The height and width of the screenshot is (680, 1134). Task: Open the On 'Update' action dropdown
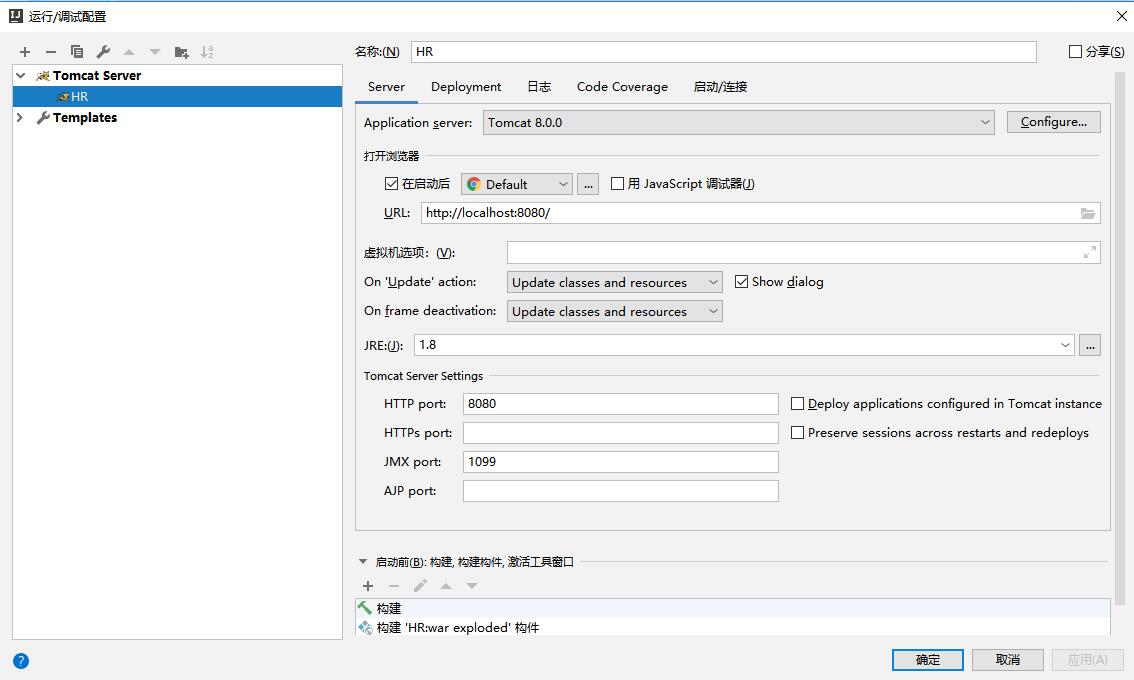tap(614, 283)
